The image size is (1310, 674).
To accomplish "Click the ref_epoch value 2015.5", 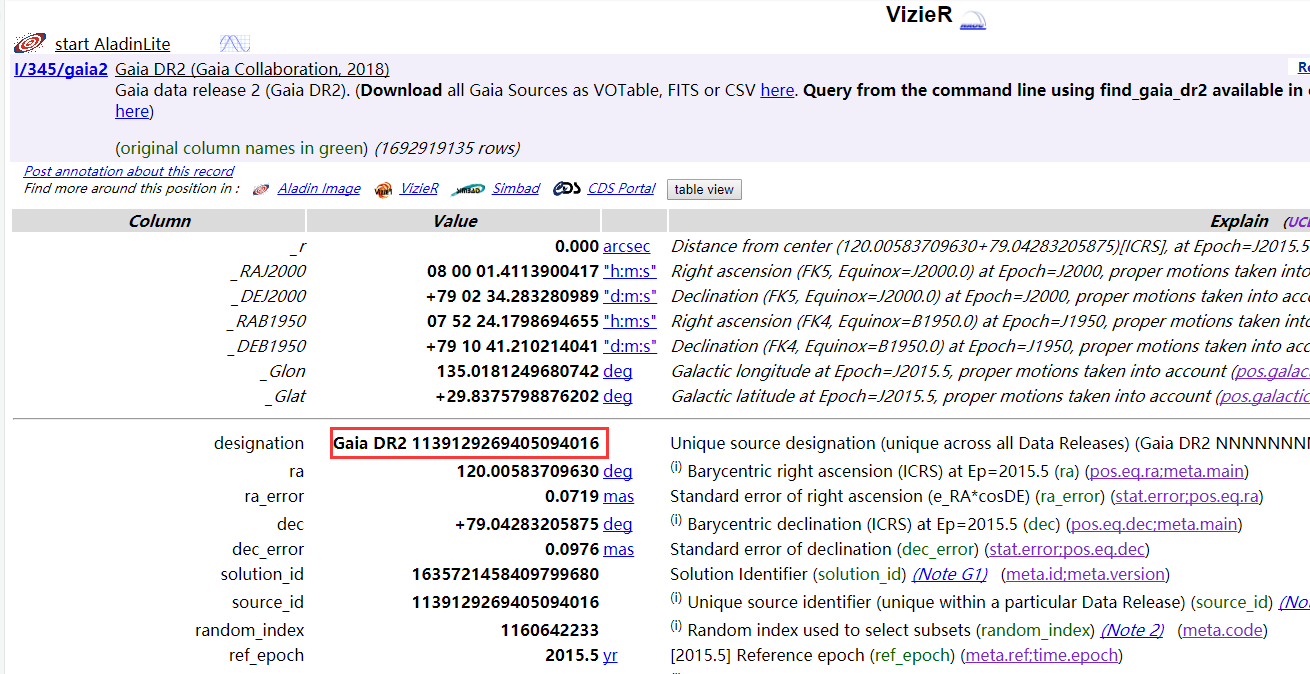I will tap(572, 656).
